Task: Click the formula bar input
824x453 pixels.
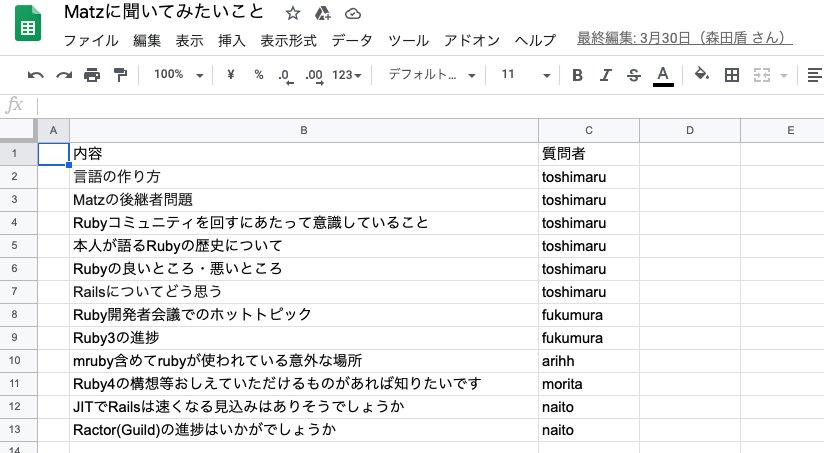Action: click(x=431, y=106)
